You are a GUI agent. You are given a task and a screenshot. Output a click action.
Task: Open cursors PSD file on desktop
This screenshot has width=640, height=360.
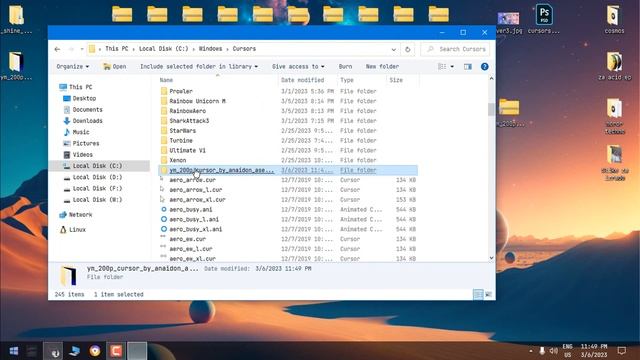(544, 19)
